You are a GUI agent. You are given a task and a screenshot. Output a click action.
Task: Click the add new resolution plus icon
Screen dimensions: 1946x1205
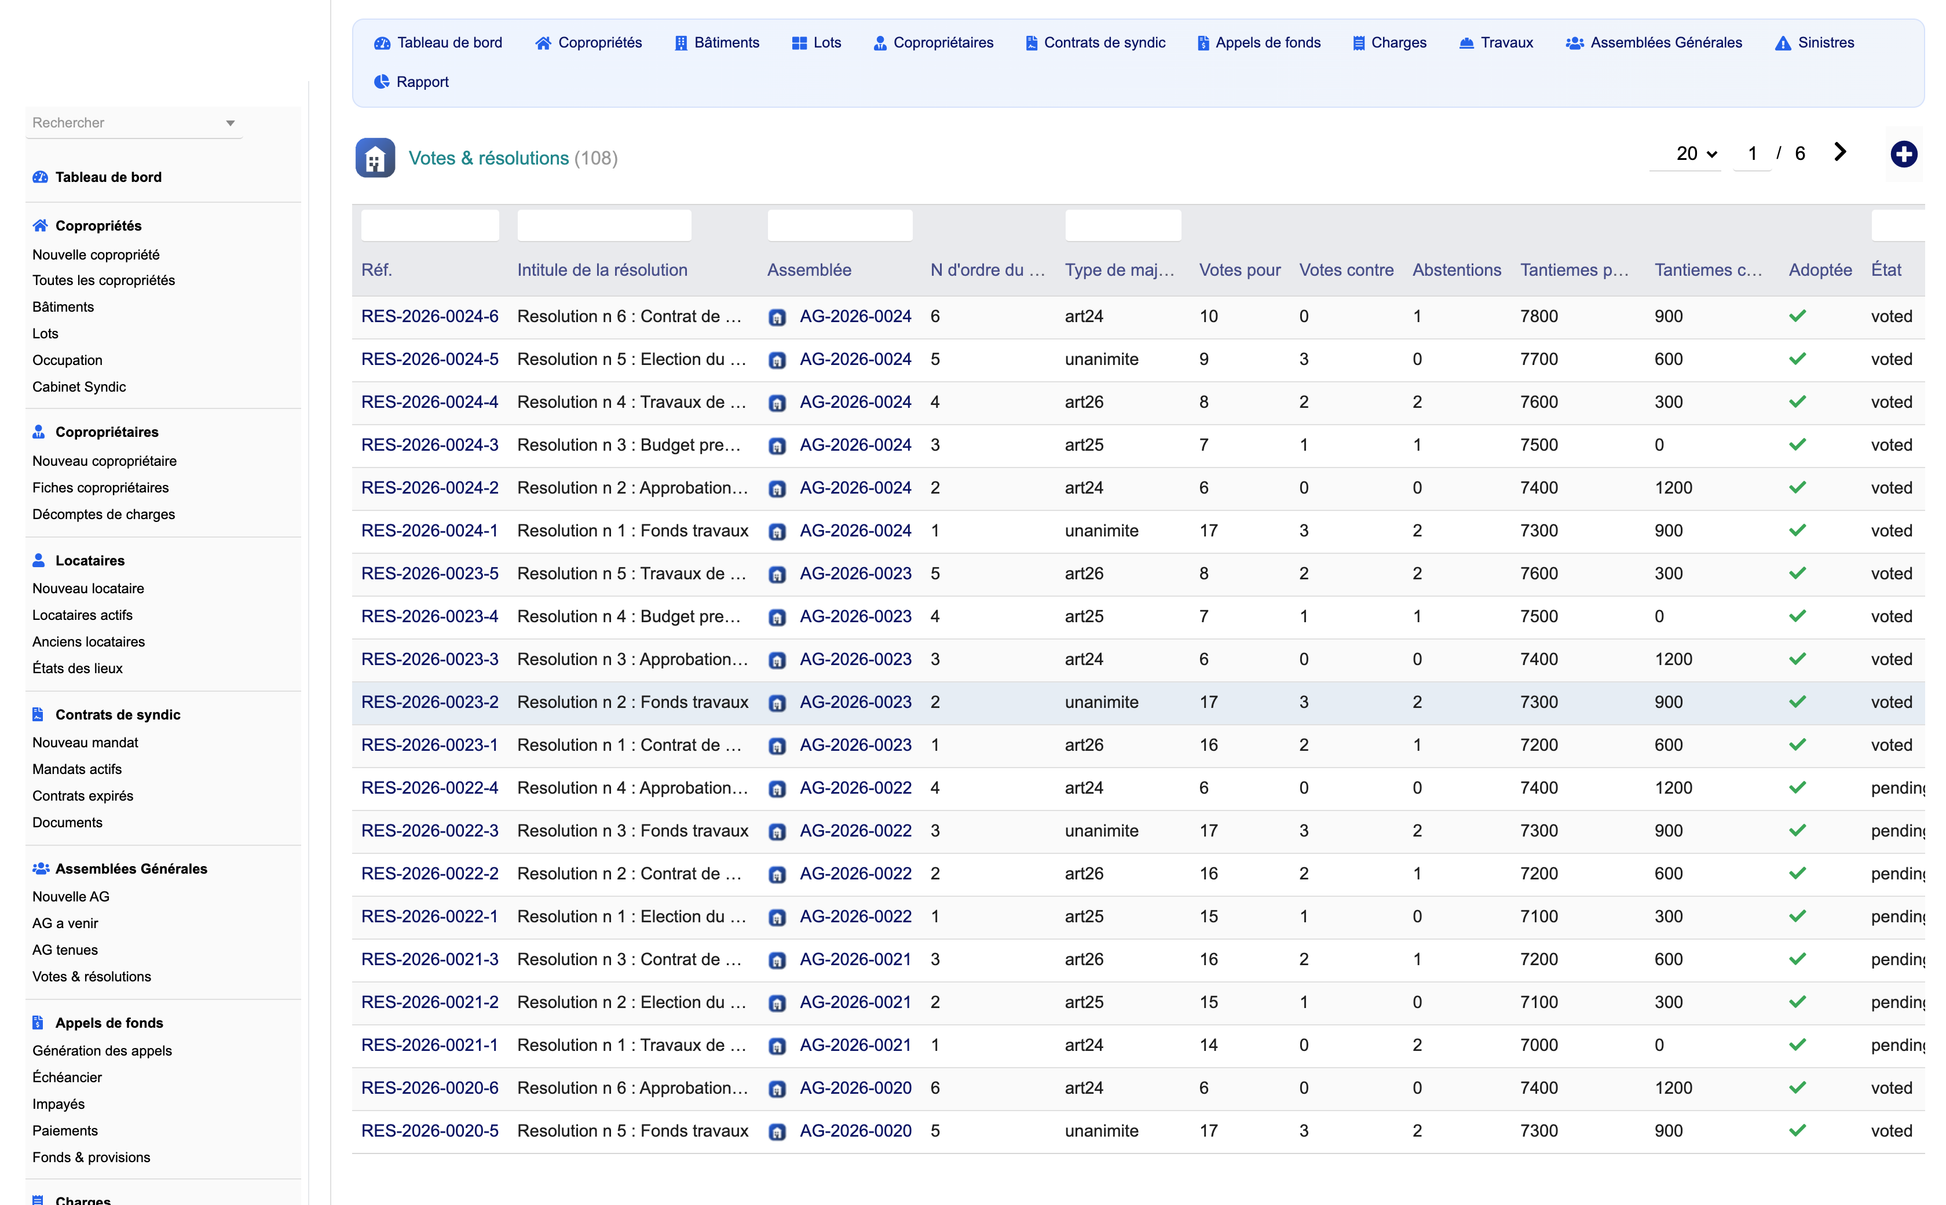[1903, 154]
